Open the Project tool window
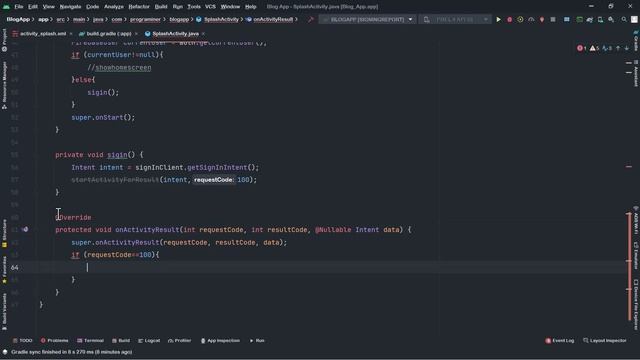Screen dimensions: 640x360 [x=4, y=40]
